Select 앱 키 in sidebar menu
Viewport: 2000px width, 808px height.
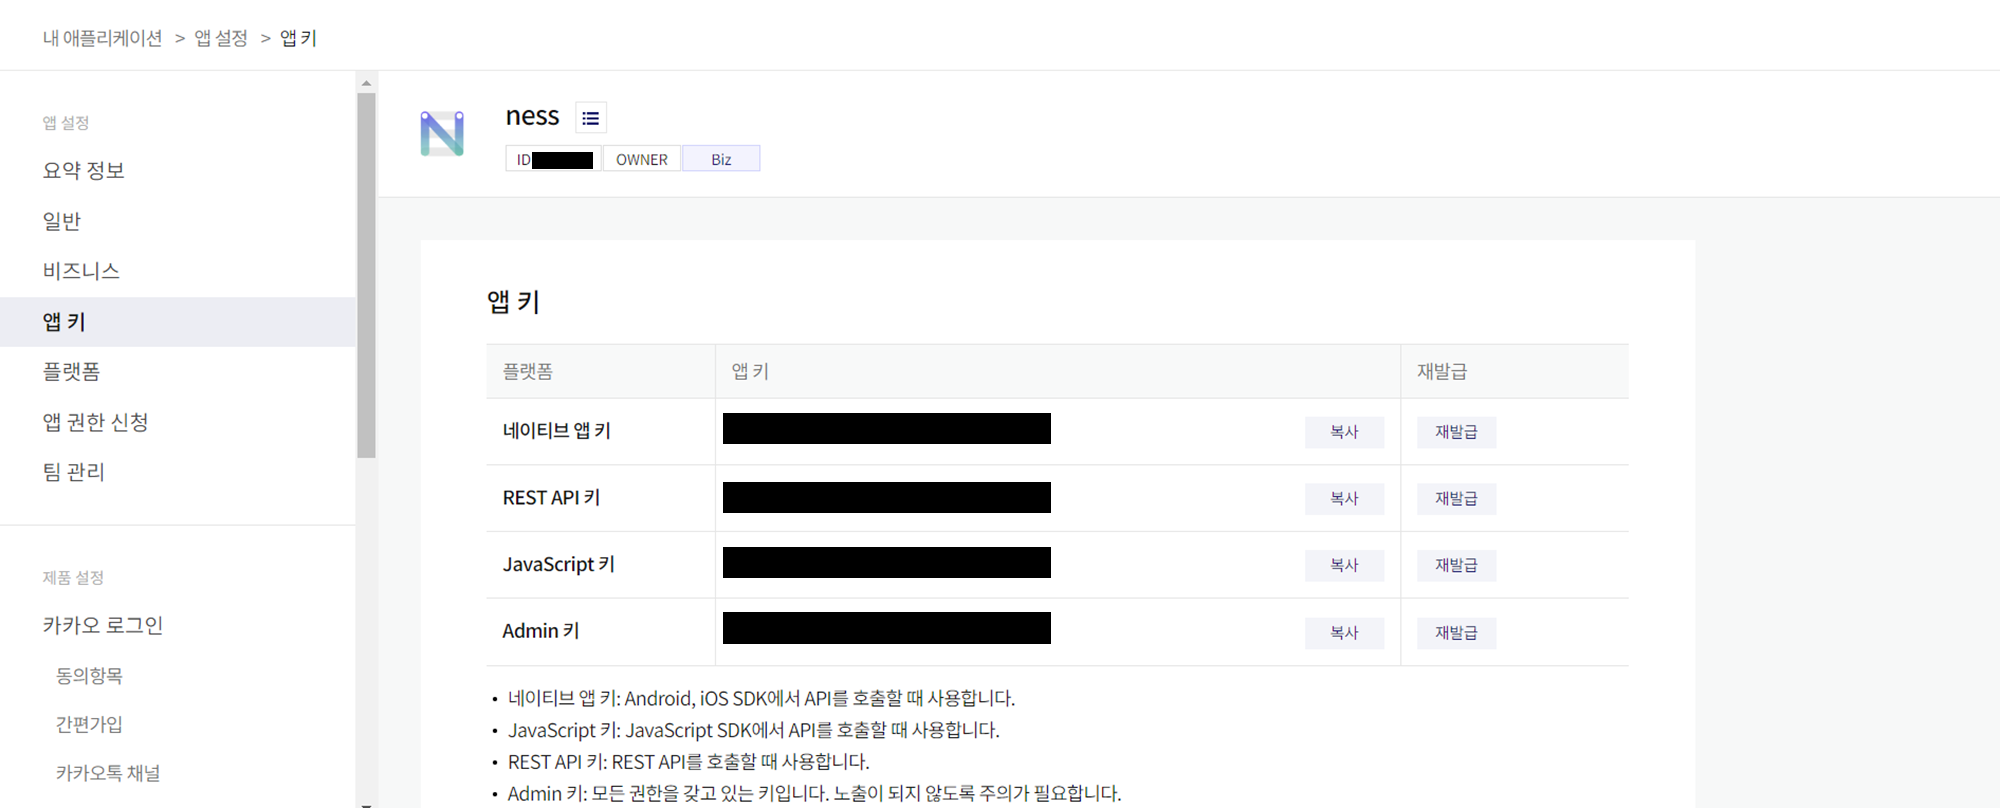pyautogui.click(x=178, y=322)
